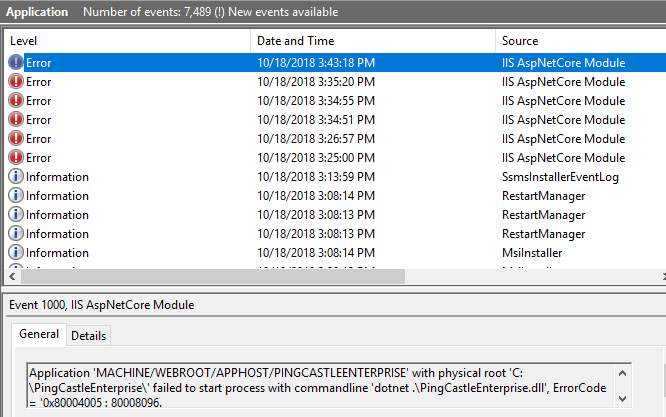Click 'Event 1000, IIS AspNetCore Module' heading
The height and width of the screenshot is (417, 666).
pyautogui.click(x=102, y=305)
